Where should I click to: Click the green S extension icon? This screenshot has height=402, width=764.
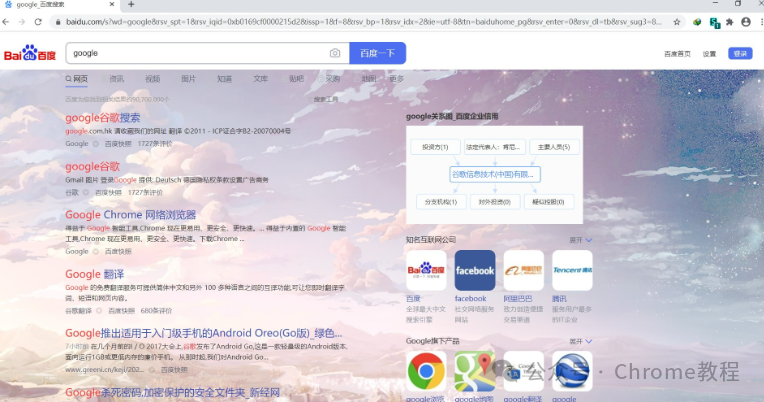click(x=715, y=22)
